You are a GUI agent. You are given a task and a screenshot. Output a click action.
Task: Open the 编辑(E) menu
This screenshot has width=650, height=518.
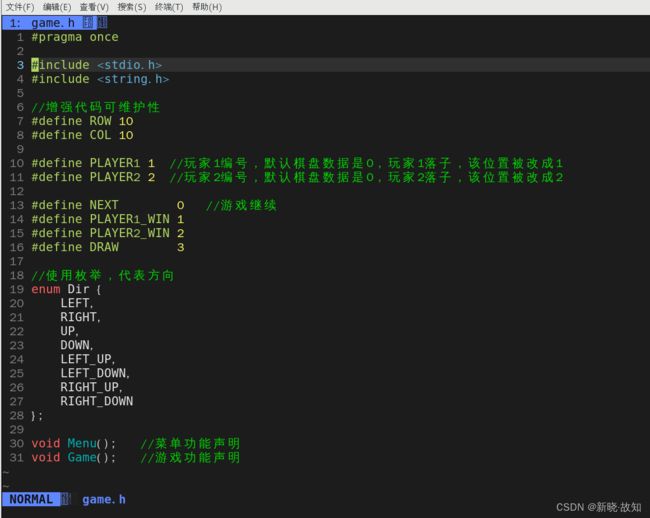tap(57, 7)
